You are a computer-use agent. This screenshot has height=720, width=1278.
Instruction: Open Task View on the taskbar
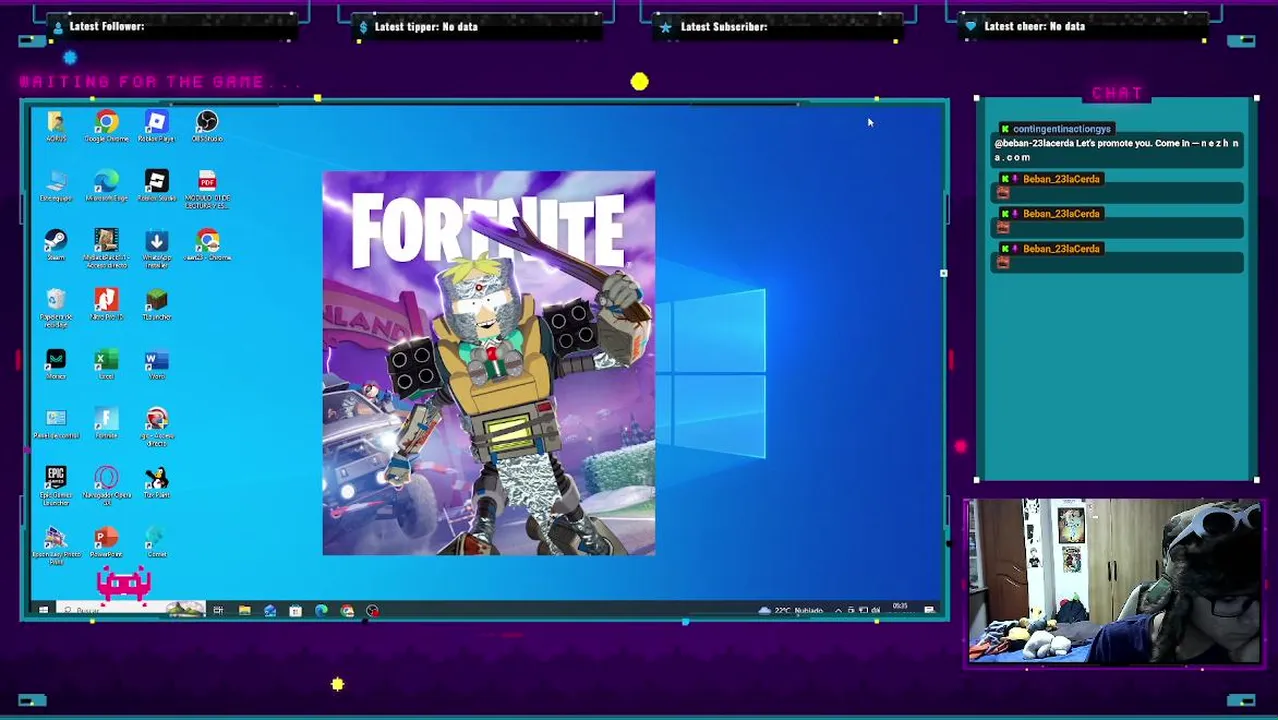tap(218, 610)
